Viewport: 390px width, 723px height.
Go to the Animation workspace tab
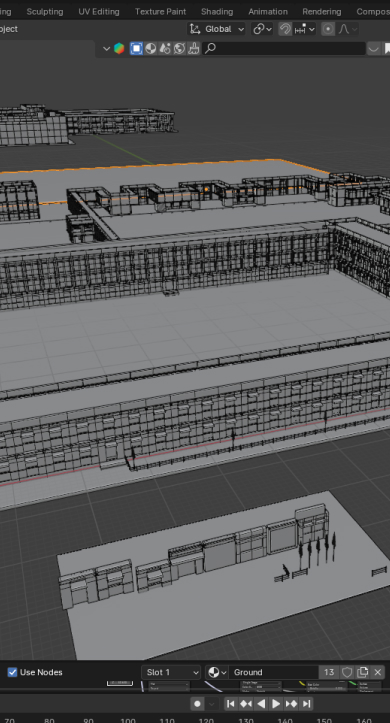click(268, 12)
